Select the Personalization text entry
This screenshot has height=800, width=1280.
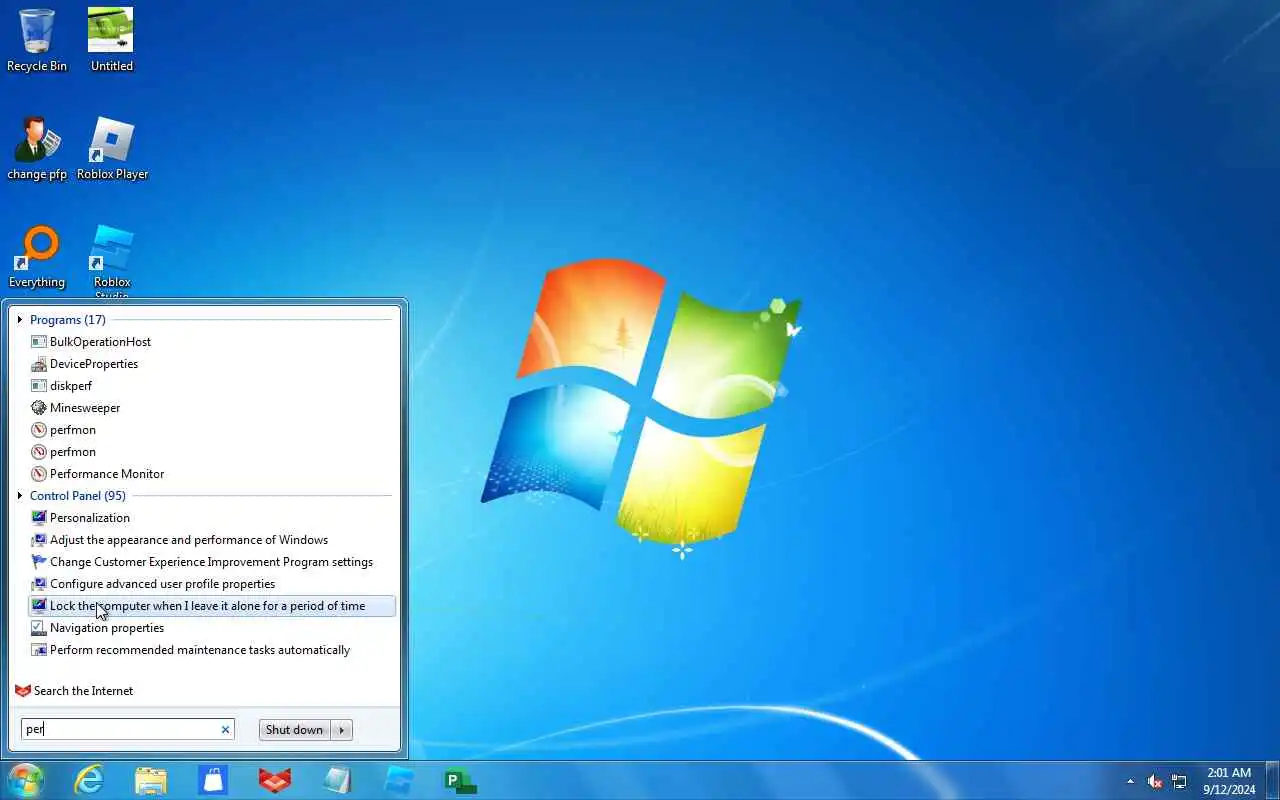(90, 518)
